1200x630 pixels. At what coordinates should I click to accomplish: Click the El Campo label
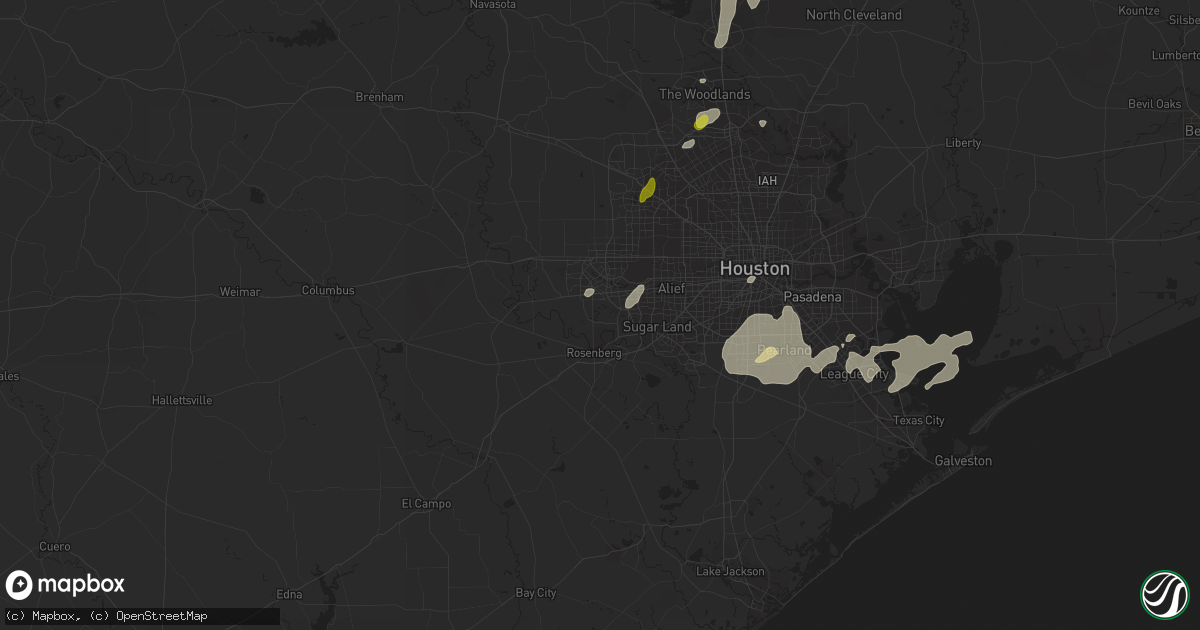(x=426, y=504)
